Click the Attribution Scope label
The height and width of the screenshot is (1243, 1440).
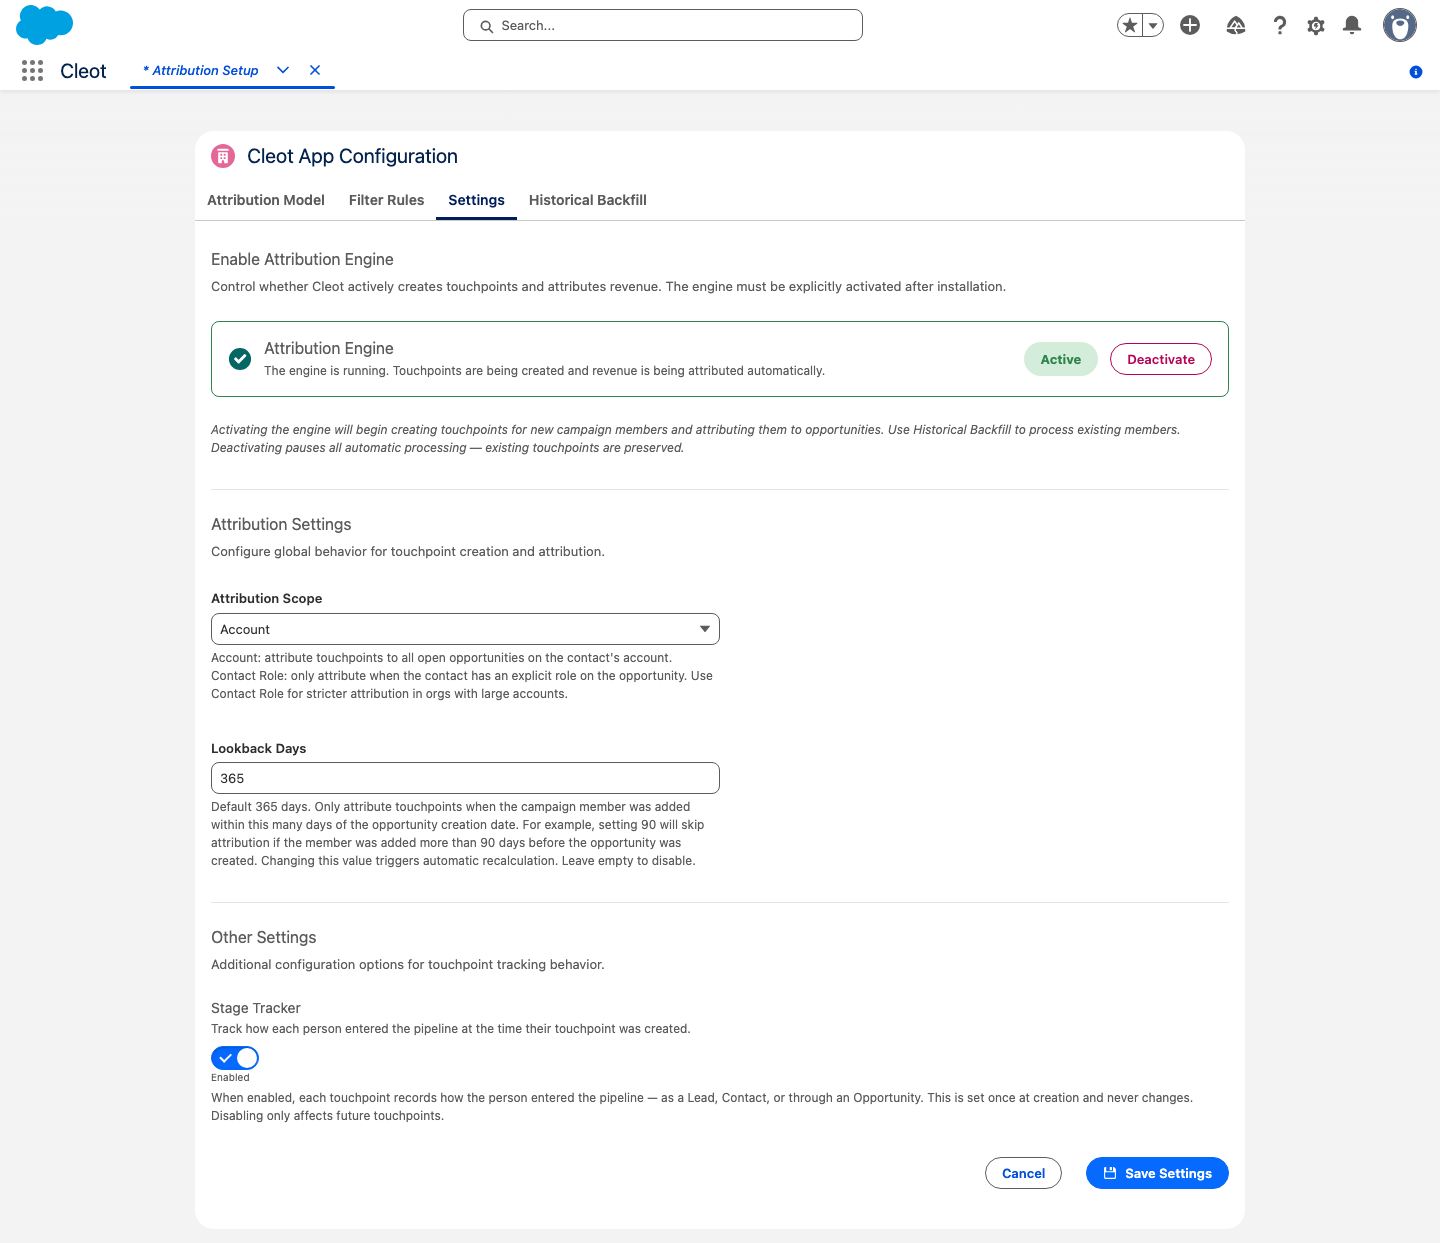coord(267,598)
